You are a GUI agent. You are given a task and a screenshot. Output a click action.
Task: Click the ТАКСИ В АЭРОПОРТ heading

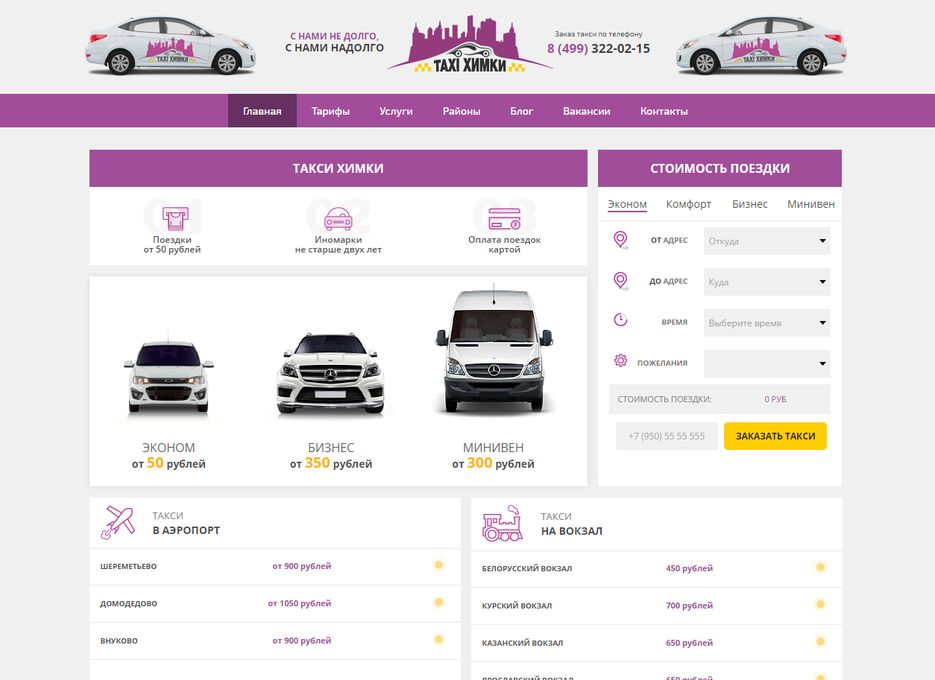pos(186,523)
